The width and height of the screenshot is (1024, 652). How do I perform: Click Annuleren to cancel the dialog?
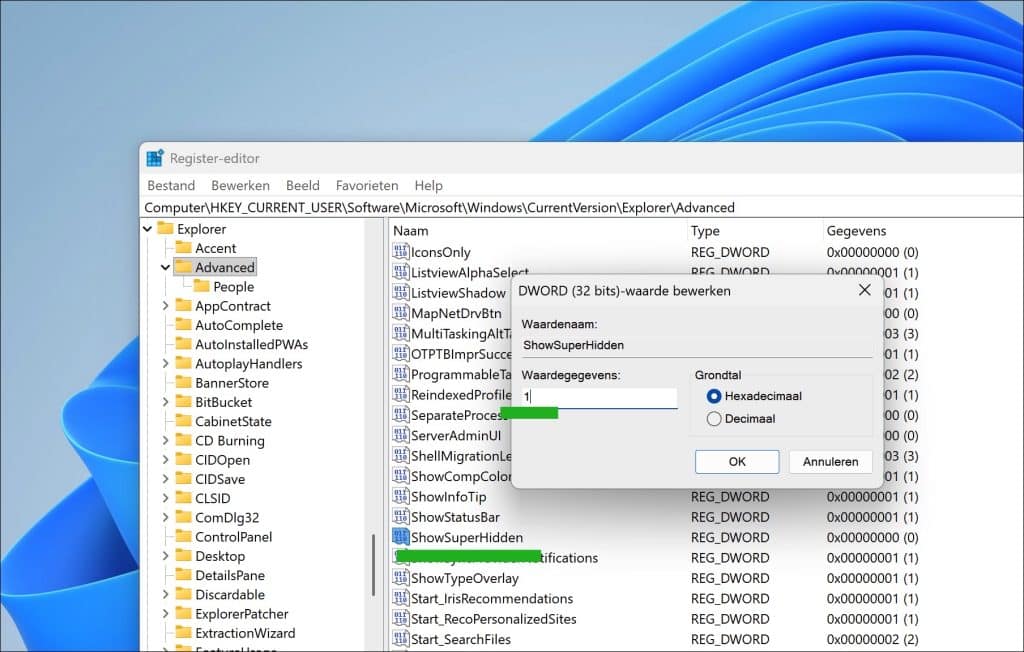click(x=831, y=461)
